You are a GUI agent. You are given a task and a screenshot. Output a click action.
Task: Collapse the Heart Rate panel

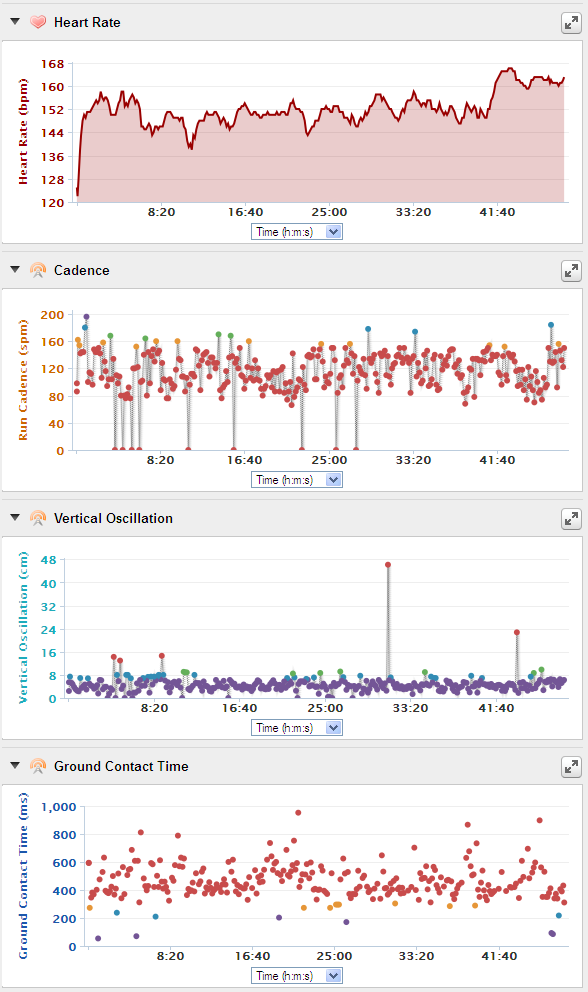(15, 22)
